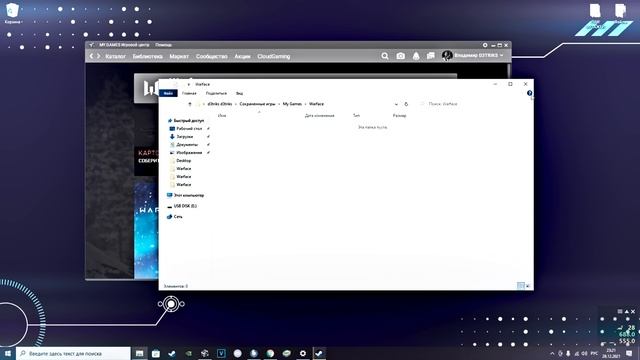Open the Главная ribbon tab in Explorer
This screenshot has width=640, height=360.
(x=189, y=93)
